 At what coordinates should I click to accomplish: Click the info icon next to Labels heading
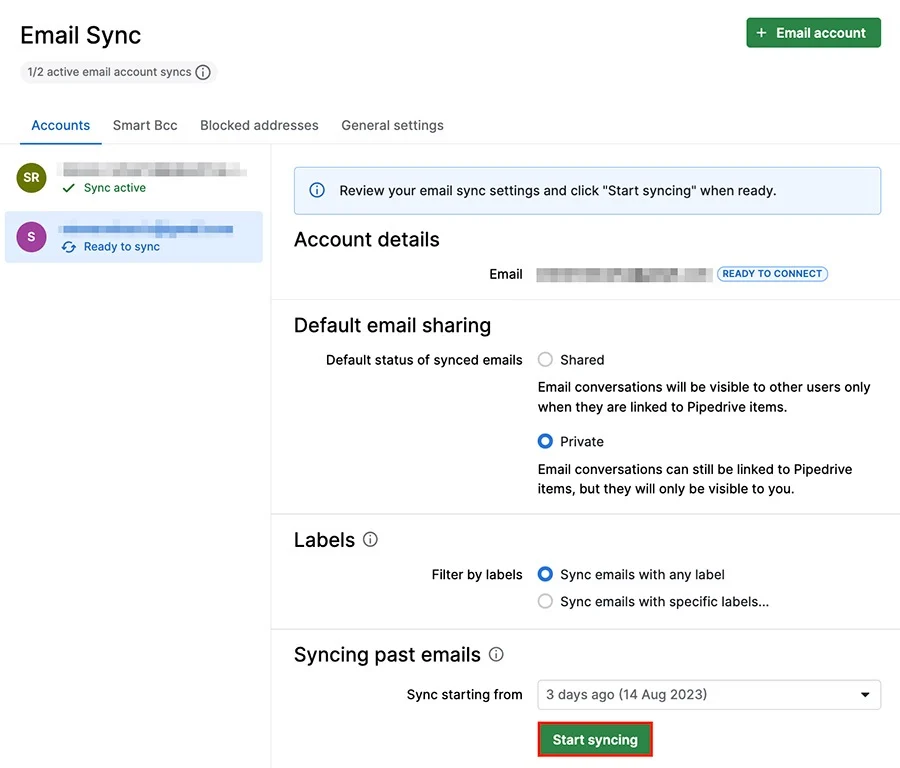[x=370, y=540]
